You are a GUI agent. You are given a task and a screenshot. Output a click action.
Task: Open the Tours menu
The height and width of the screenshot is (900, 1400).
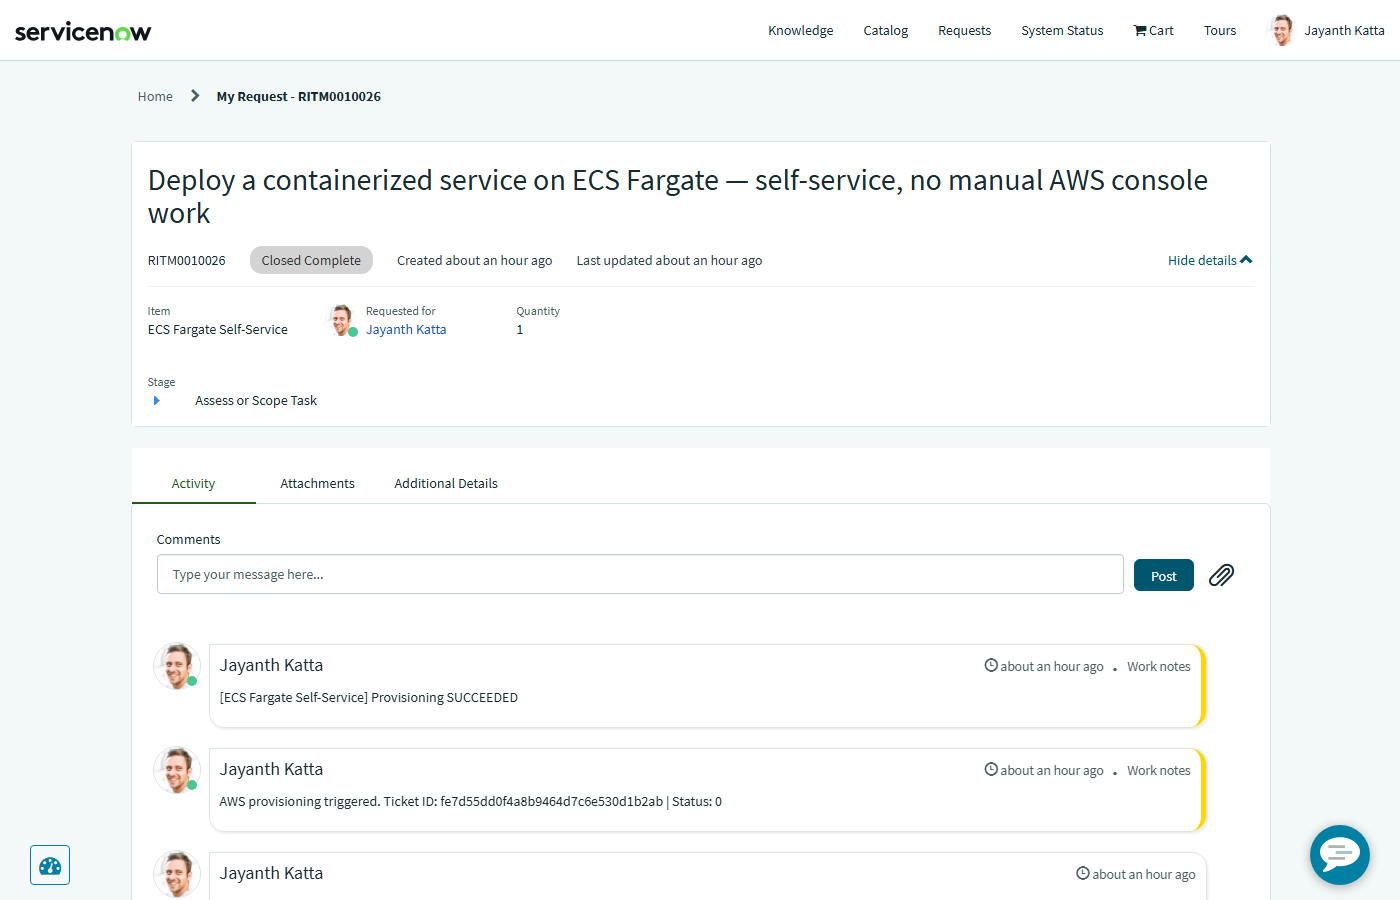click(1220, 30)
